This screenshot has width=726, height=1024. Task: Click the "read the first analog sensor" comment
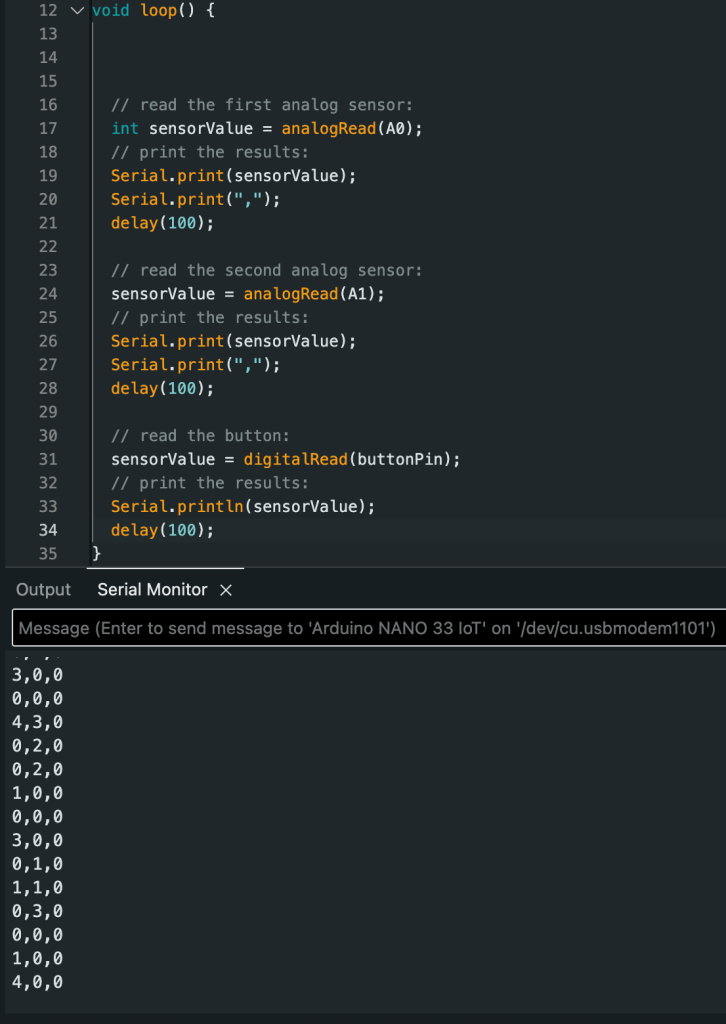tap(262, 105)
